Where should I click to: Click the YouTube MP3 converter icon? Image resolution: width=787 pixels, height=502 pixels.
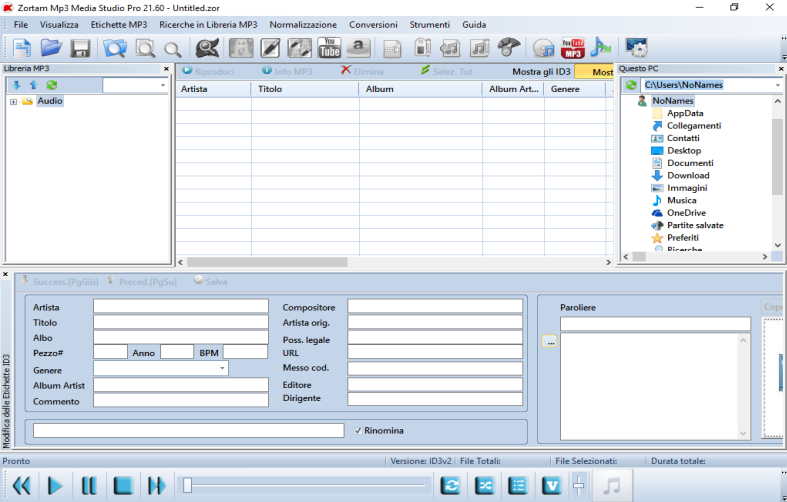pyautogui.click(x=573, y=48)
